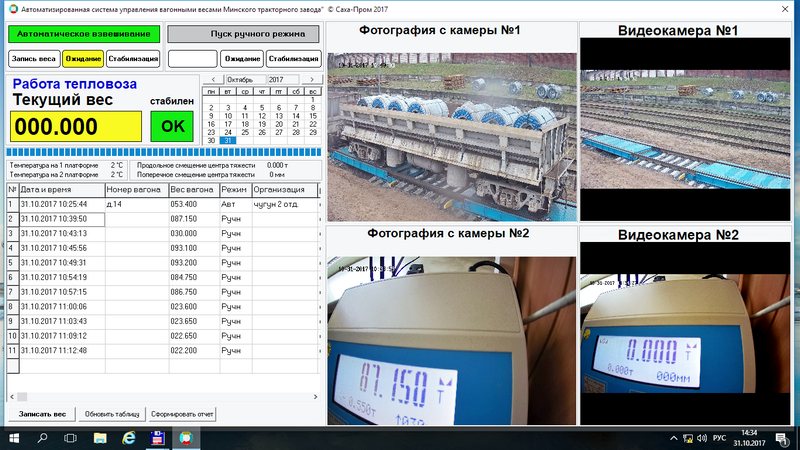This screenshot has width=800, height=450.
Task: Click weight cell 023.650
Action: click(194, 321)
